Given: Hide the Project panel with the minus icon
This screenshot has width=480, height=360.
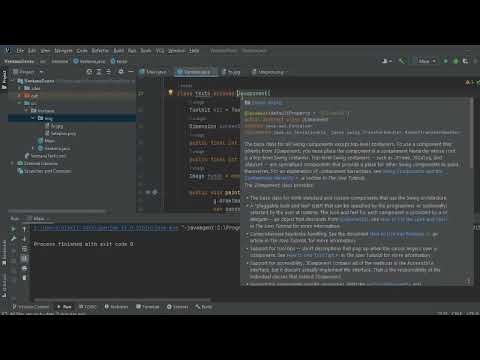Looking at the screenshot, I should pyautogui.click(x=131, y=72).
